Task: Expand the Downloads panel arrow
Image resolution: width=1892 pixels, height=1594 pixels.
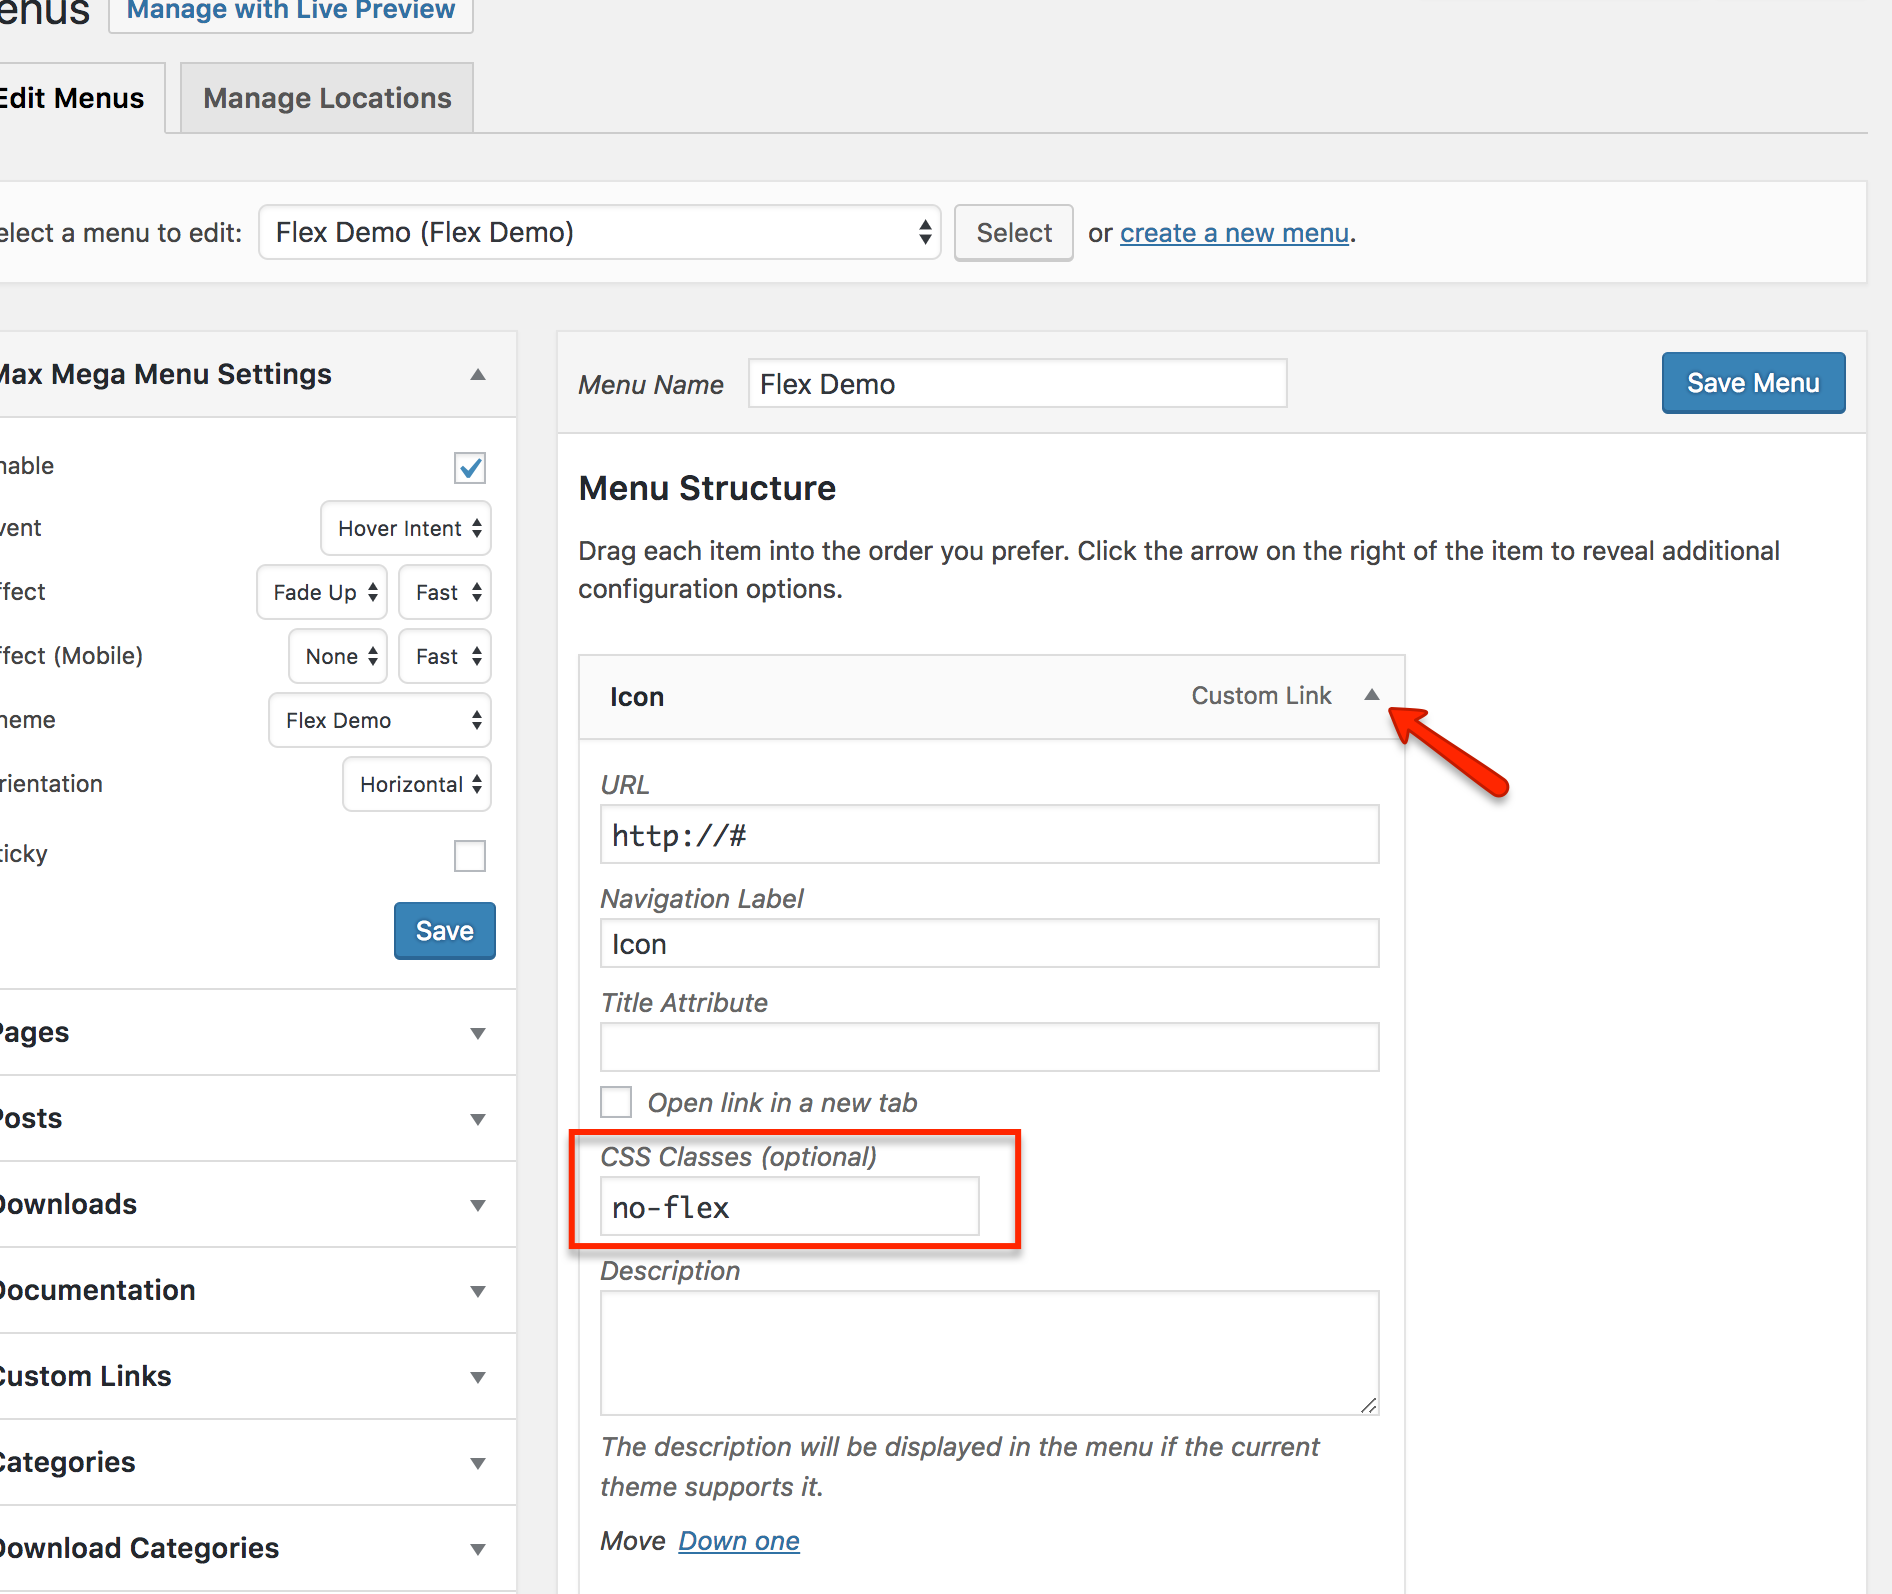Action: pos(477,1205)
